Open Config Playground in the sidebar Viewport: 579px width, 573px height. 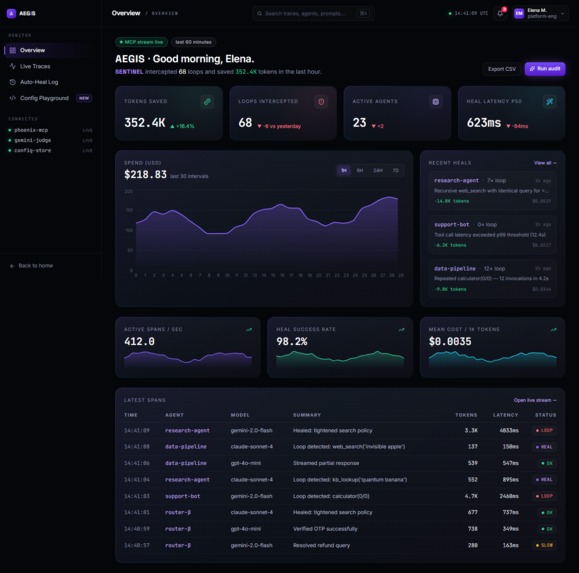pos(48,98)
